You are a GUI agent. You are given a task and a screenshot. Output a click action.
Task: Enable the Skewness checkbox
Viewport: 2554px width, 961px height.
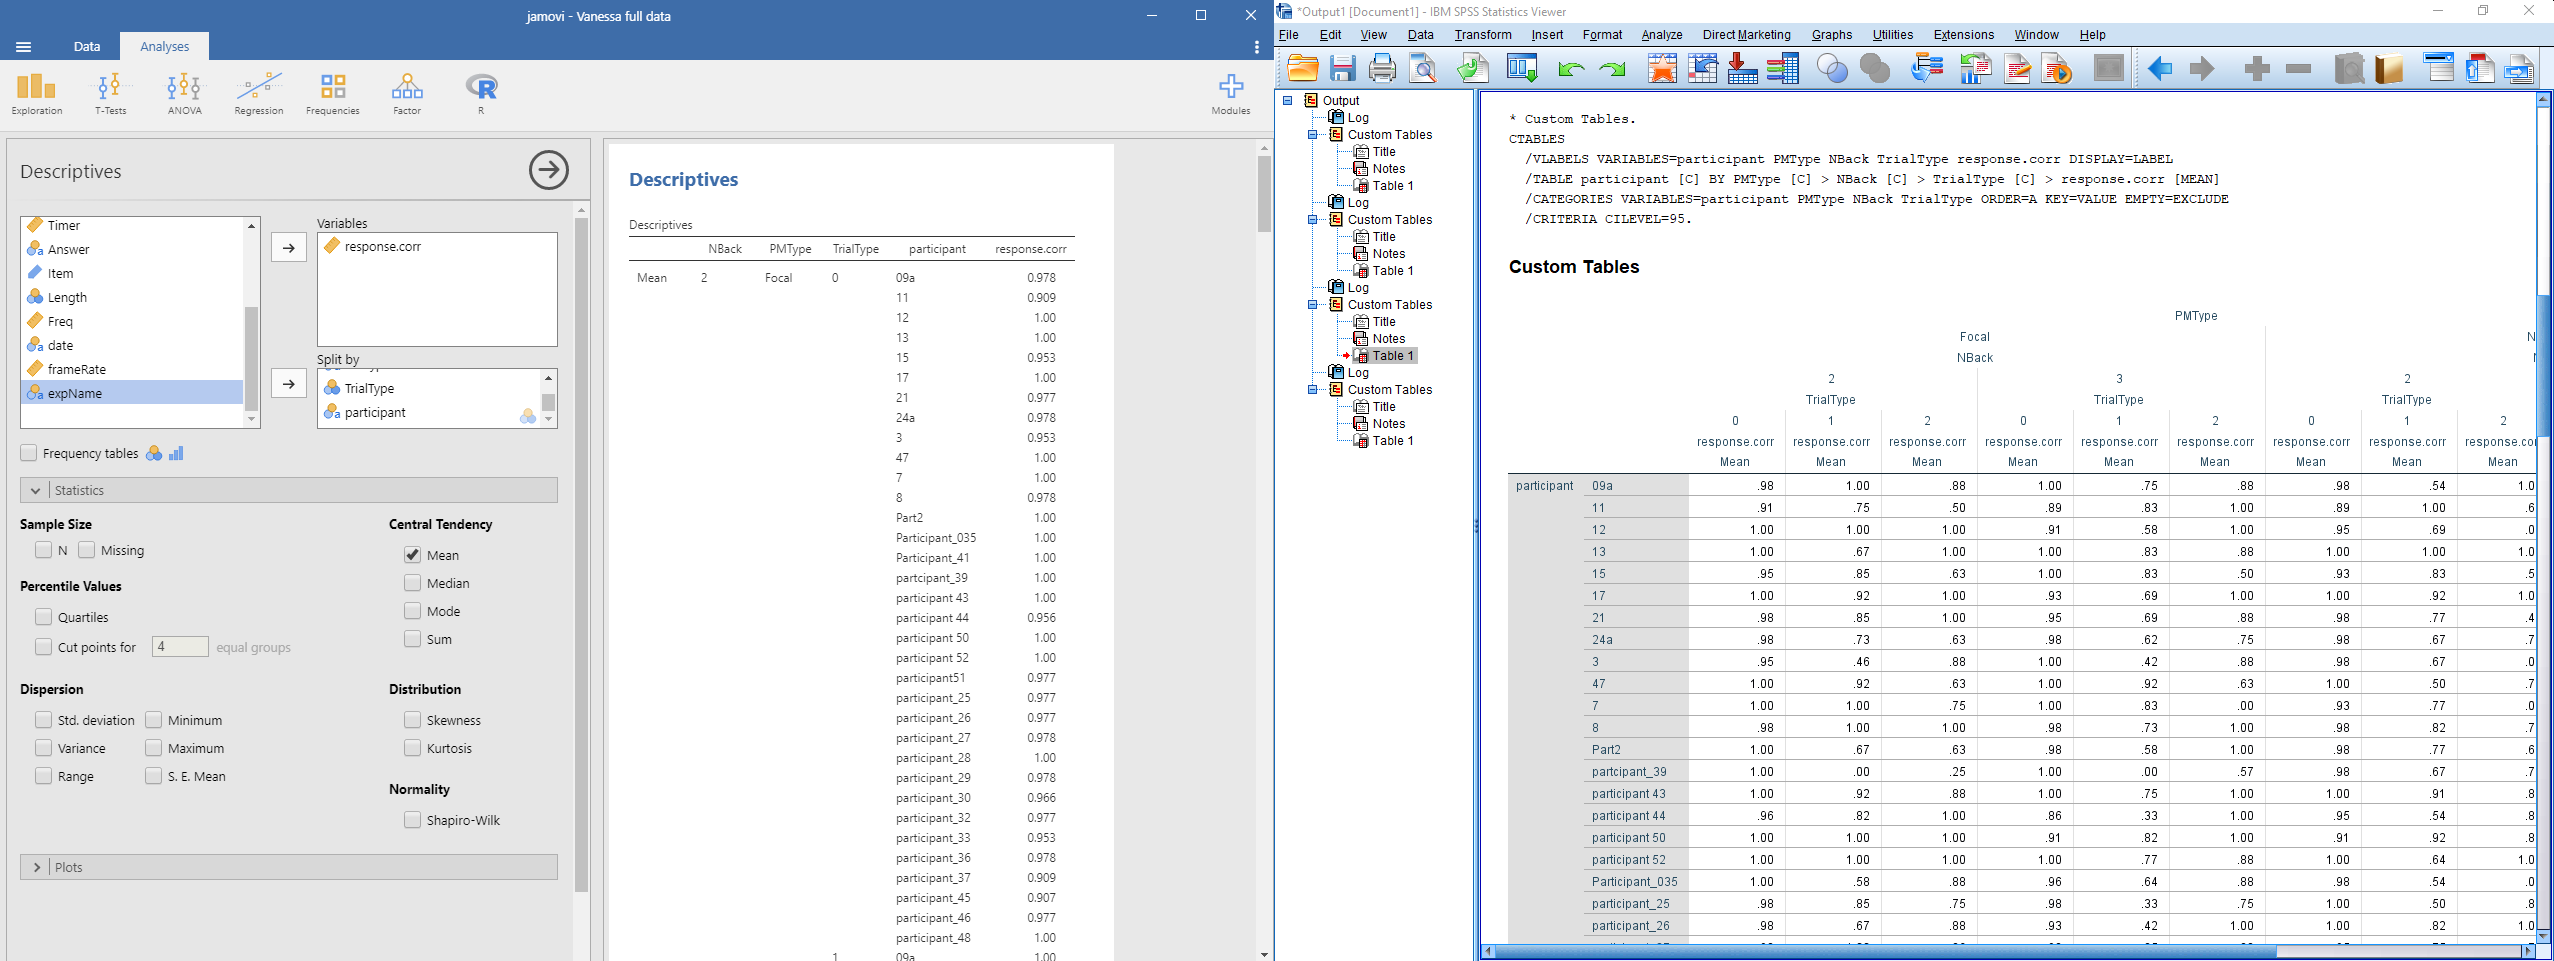(x=412, y=720)
